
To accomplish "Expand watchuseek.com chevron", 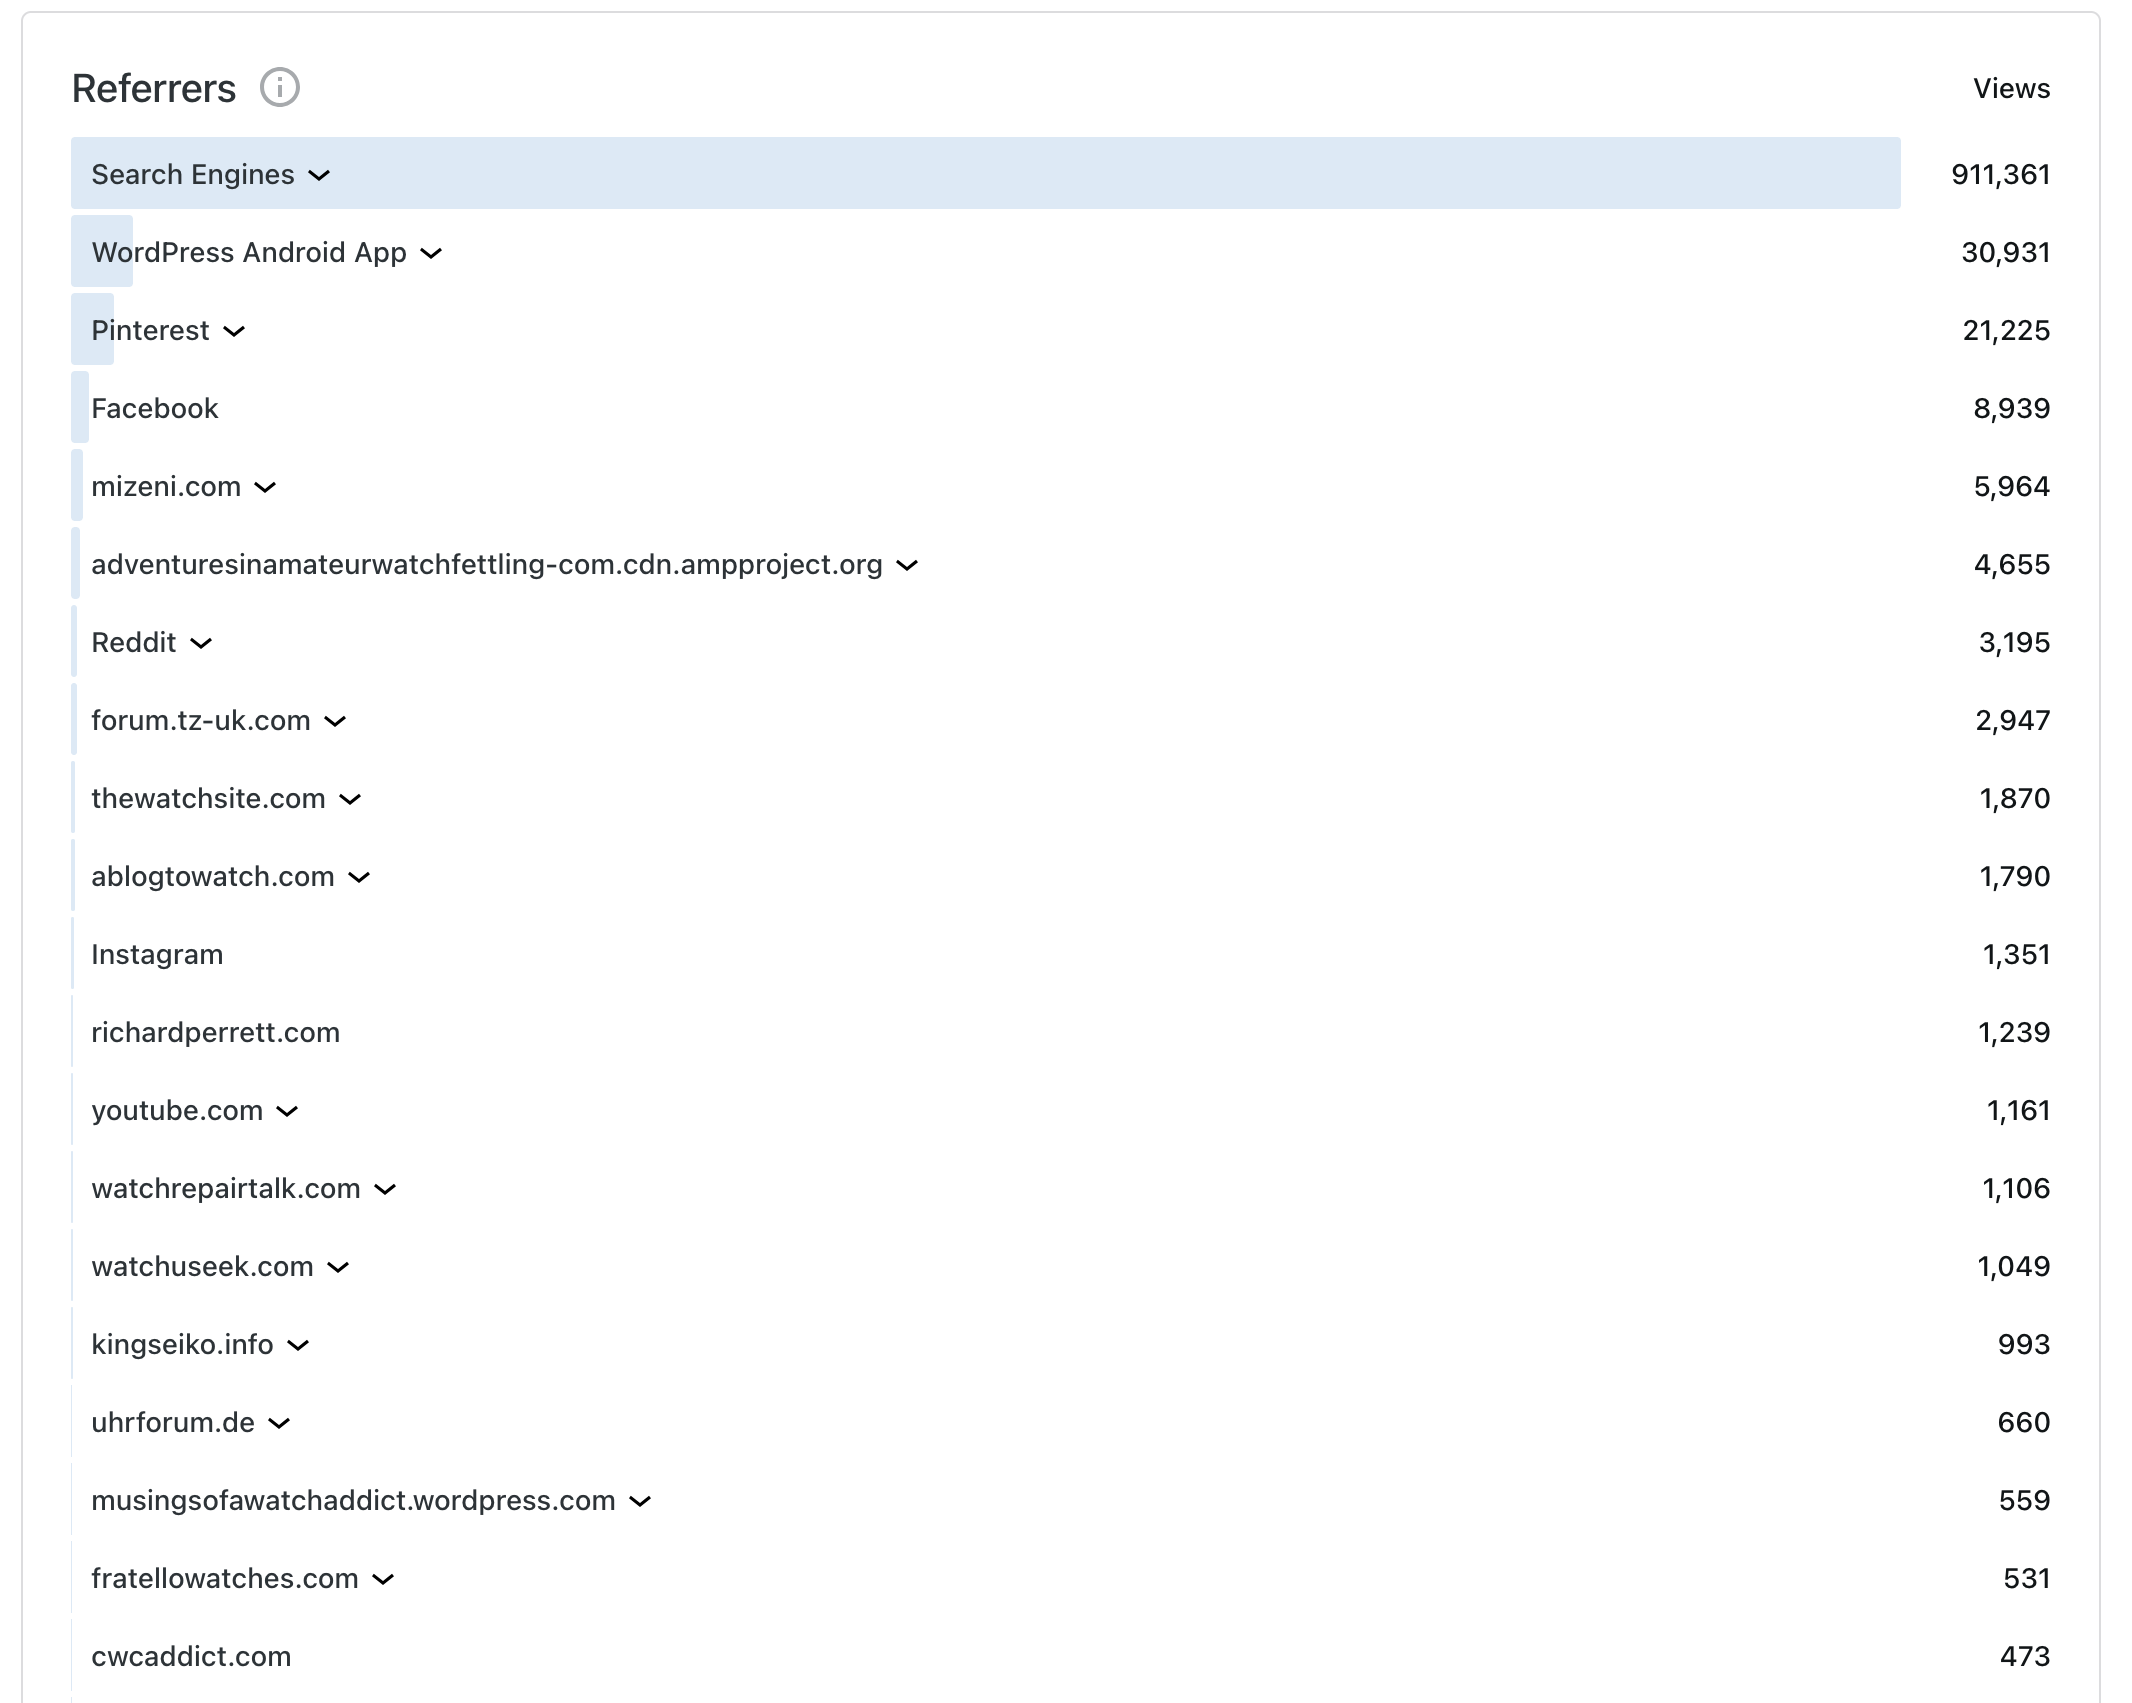I will tap(338, 1267).
